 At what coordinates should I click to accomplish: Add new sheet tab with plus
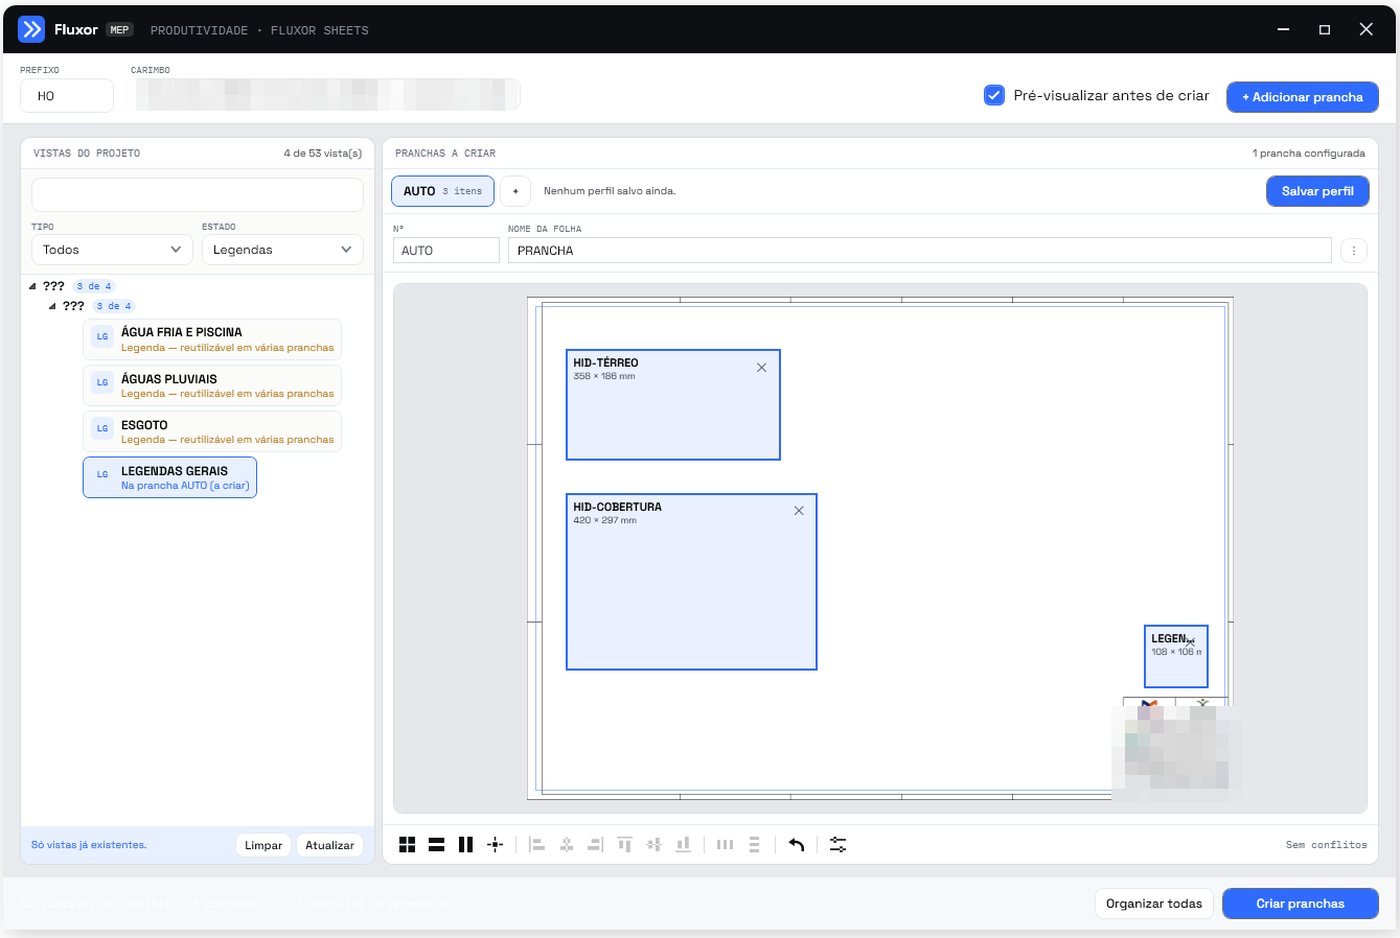(515, 191)
